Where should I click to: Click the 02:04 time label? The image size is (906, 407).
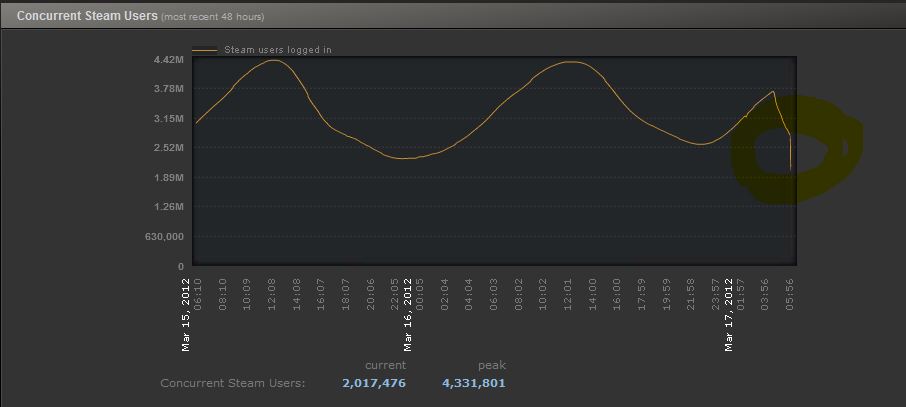tap(444, 295)
